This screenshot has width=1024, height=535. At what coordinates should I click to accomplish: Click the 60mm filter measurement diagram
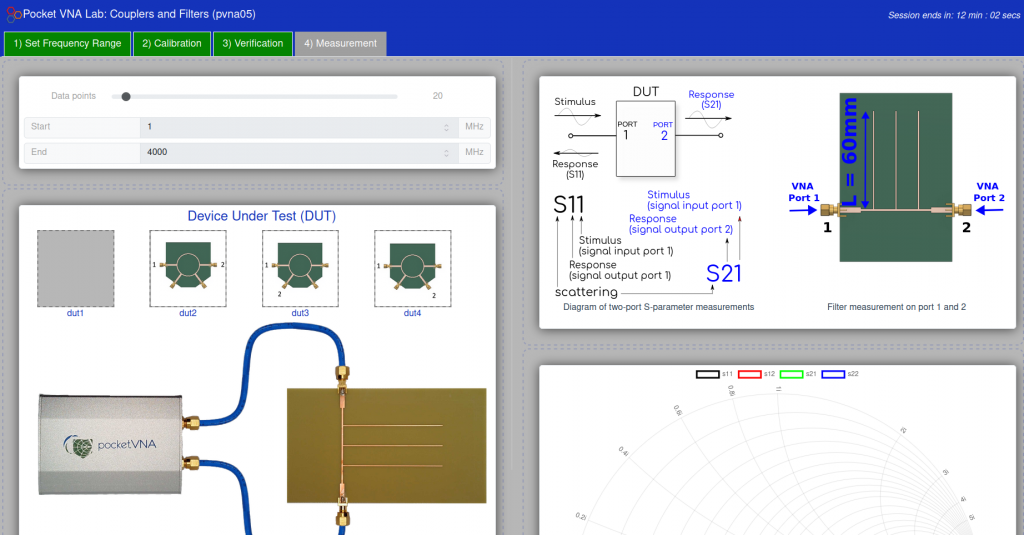pyautogui.click(x=896, y=177)
